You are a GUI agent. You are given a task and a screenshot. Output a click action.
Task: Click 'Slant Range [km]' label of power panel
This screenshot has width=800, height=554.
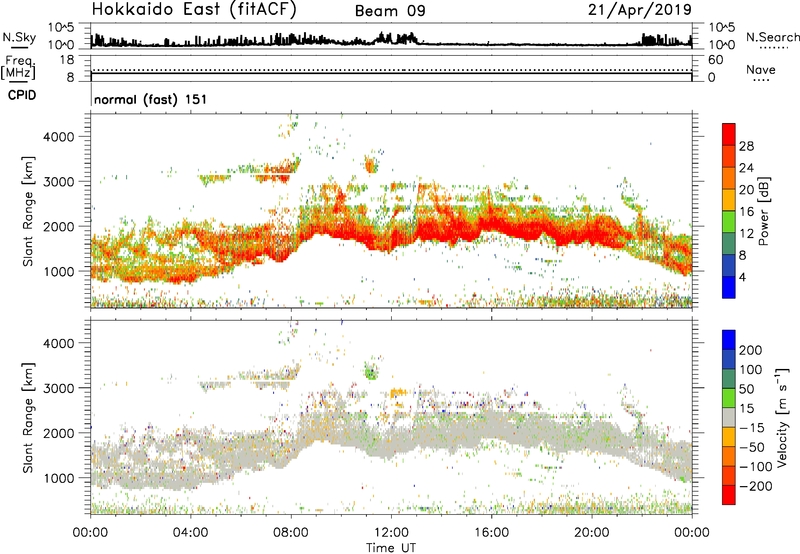28,211
